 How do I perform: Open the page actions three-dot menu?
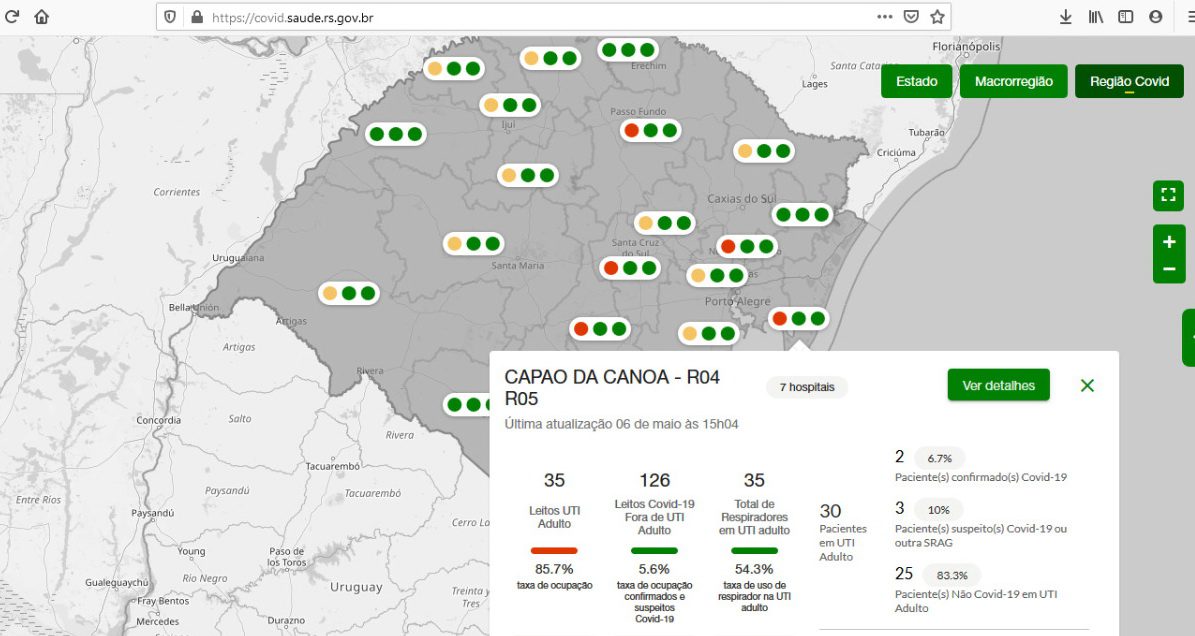[885, 17]
